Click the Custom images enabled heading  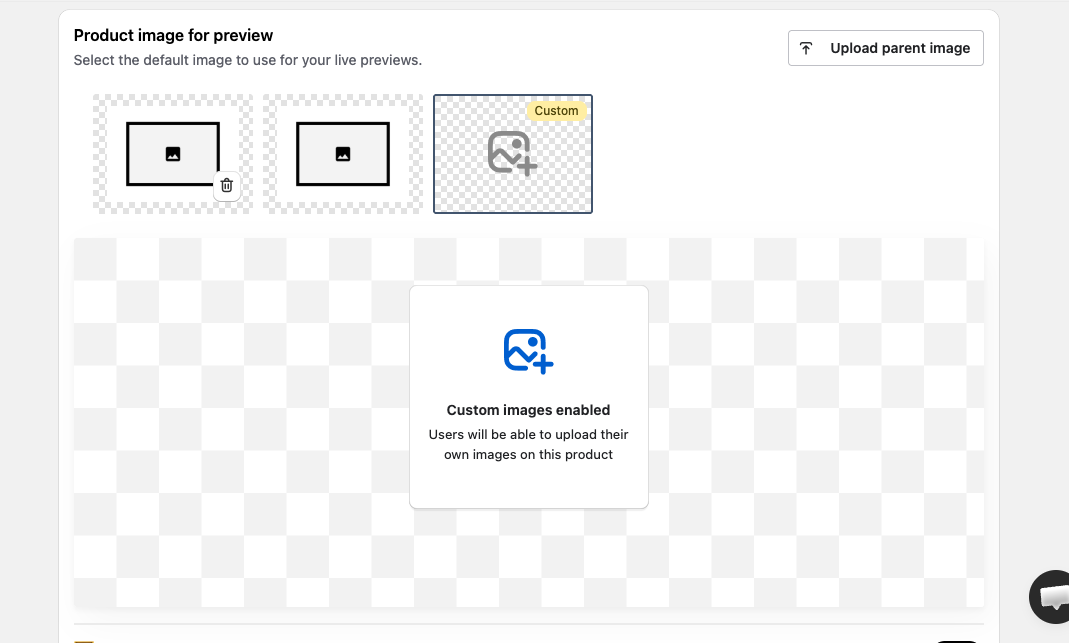coord(528,410)
